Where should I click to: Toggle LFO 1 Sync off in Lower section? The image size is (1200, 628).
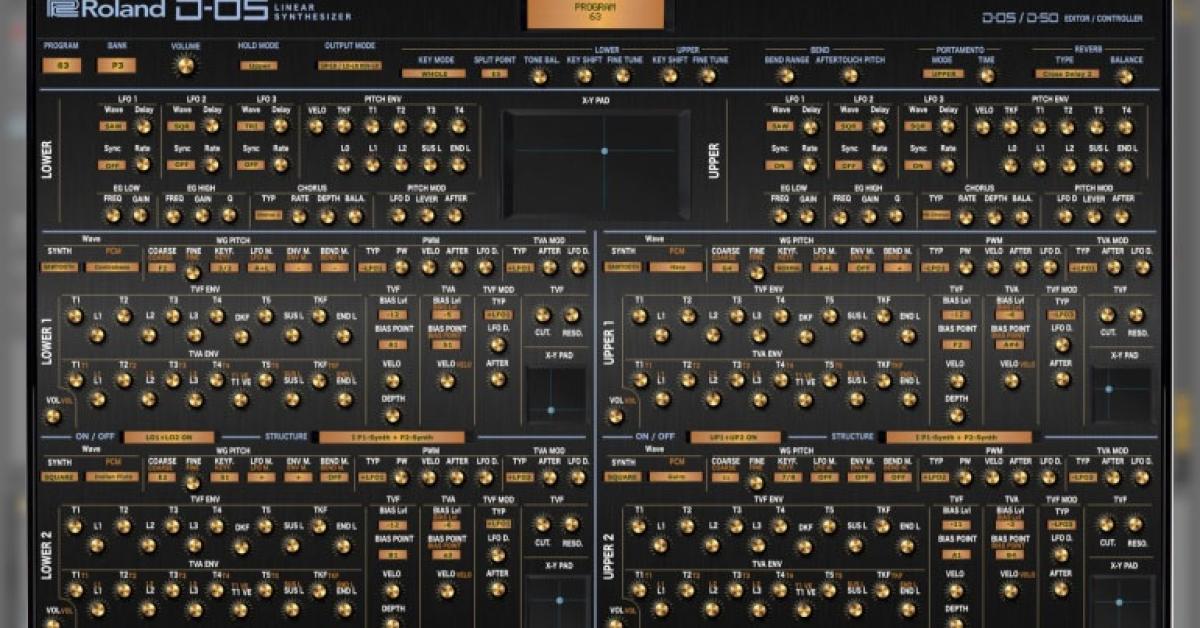click(x=112, y=166)
